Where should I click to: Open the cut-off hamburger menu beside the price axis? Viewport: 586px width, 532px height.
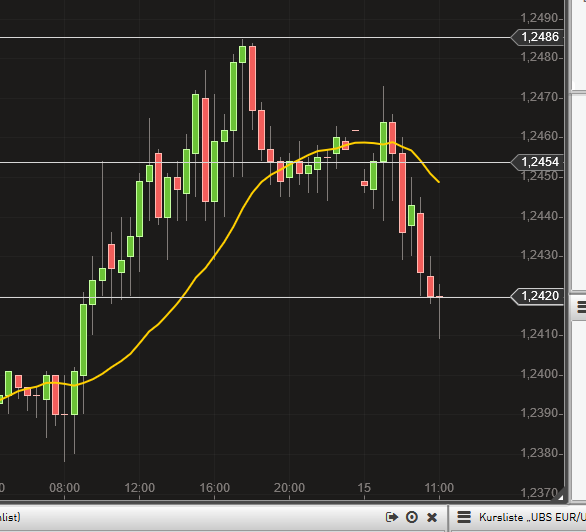pyautogui.click(x=582, y=307)
